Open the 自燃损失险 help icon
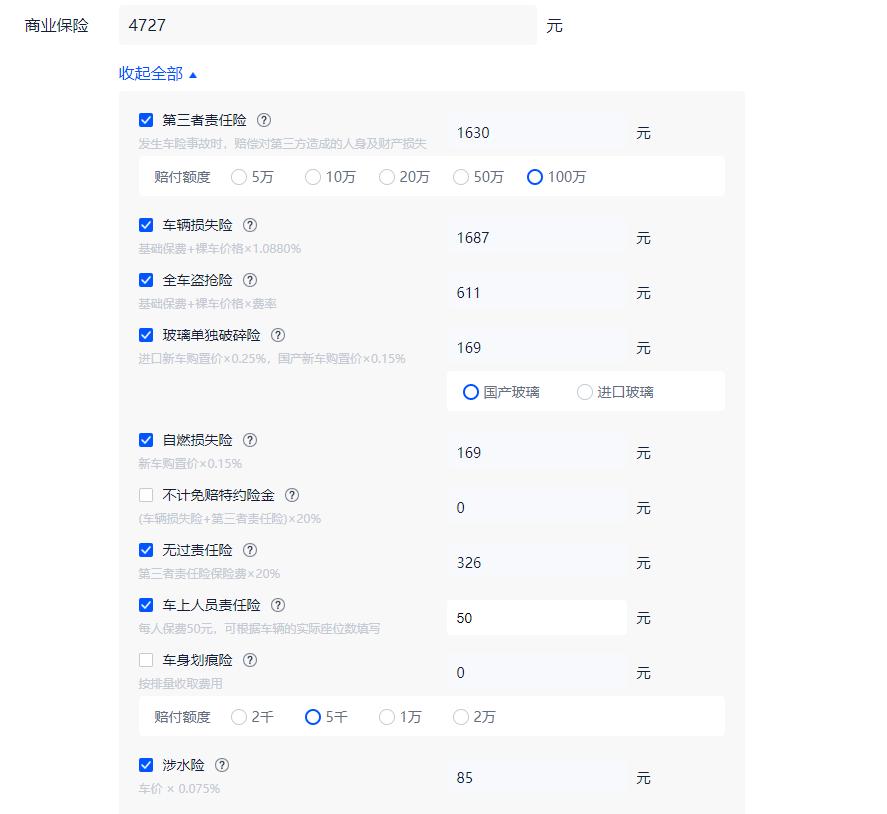Screen dimensions: 887x814 250,440
